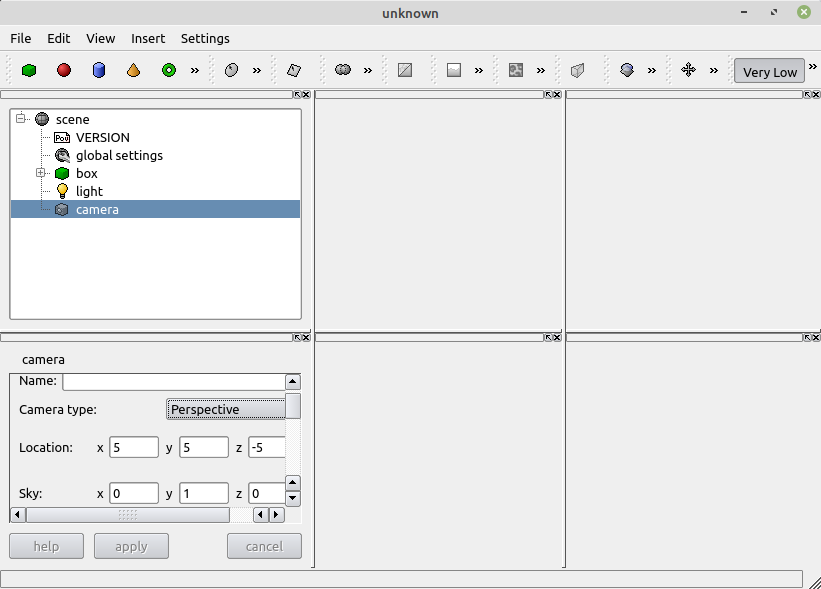Click the horizontal scrollbar in camera properties
The width and height of the screenshot is (821, 589).
click(128, 514)
